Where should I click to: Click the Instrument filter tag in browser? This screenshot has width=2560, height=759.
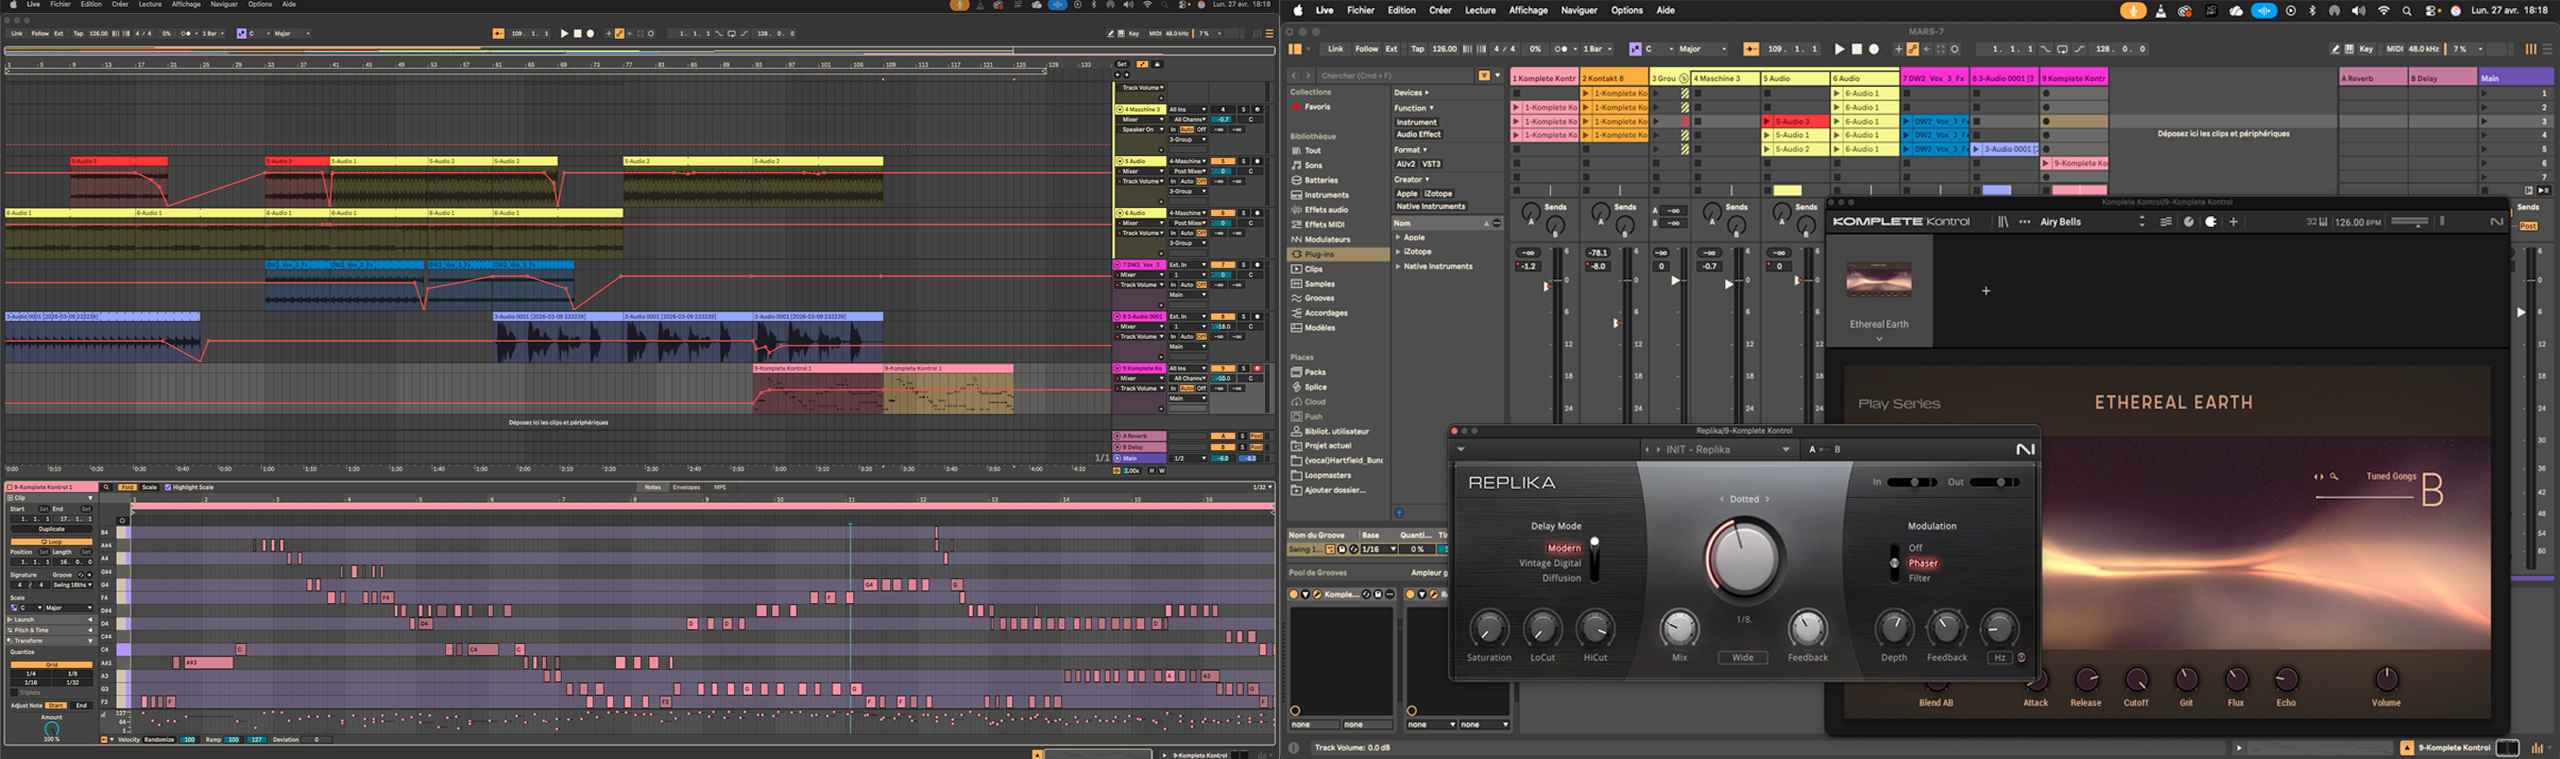coord(1416,122)
